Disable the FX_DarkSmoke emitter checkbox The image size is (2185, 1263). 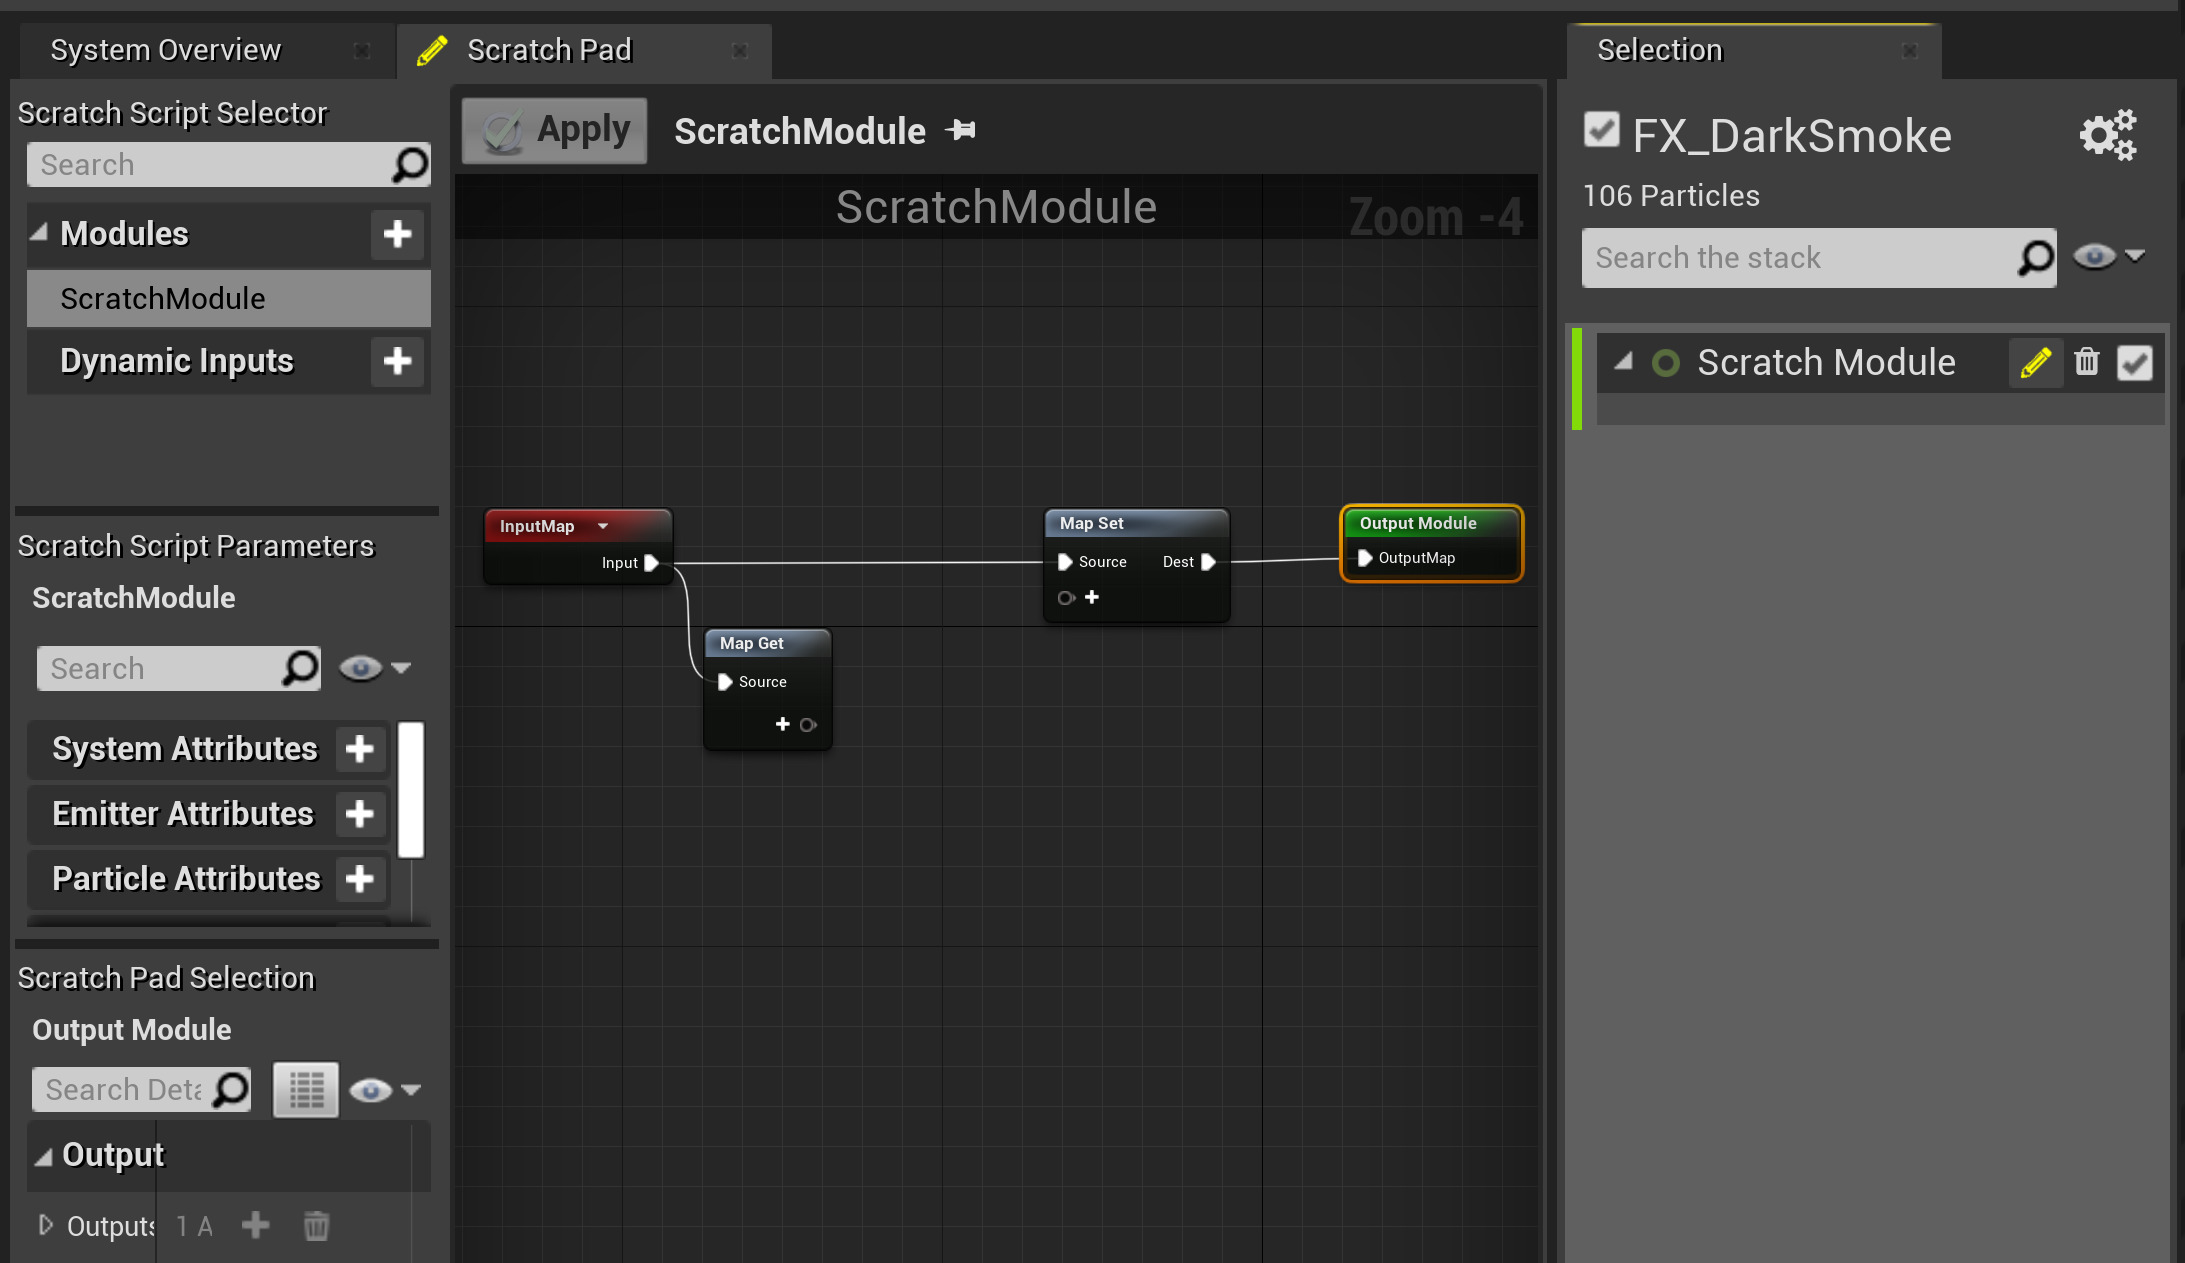click(x=1601, y=130)
